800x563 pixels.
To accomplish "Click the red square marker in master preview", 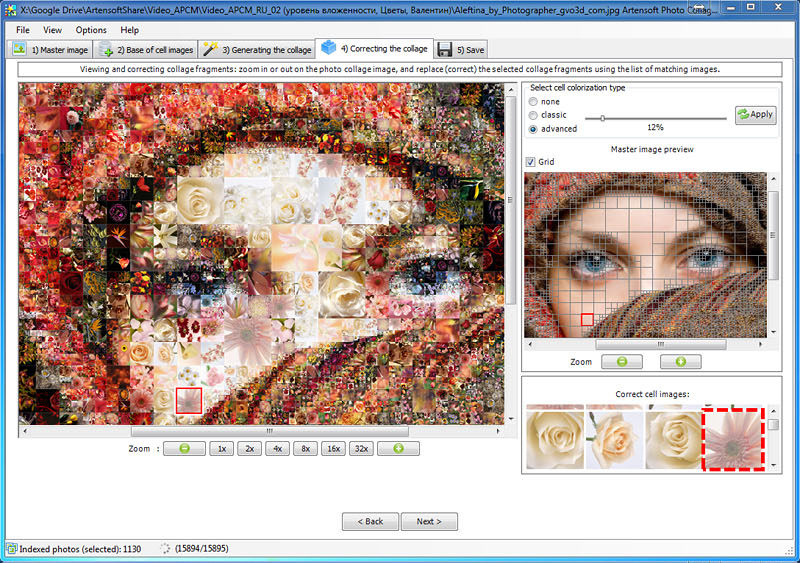I will [587, 320].
